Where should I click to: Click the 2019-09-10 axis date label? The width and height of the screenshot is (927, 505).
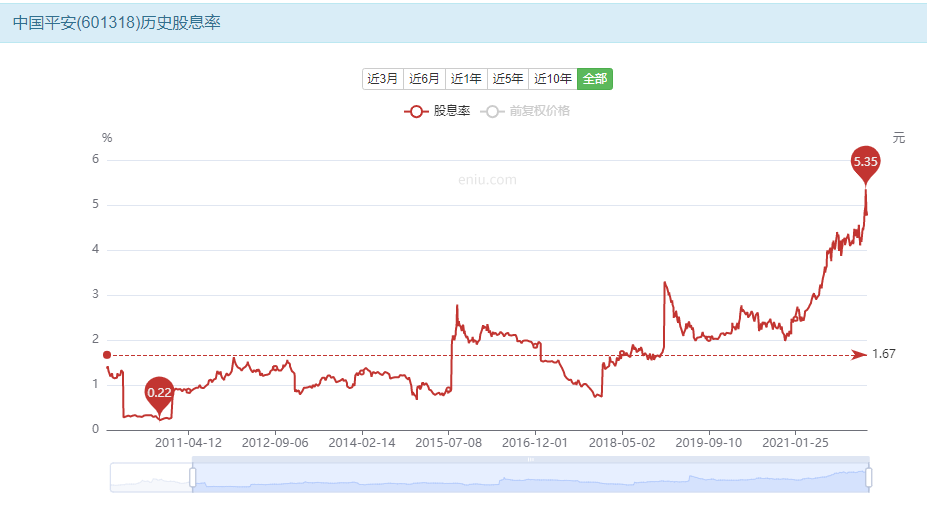708,443
